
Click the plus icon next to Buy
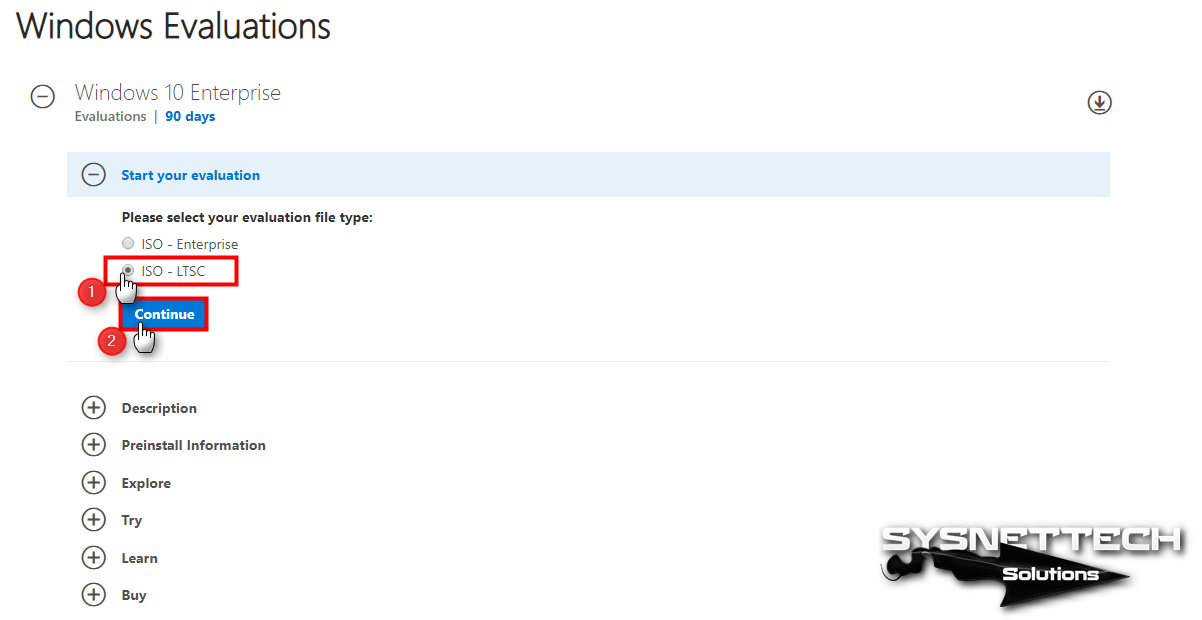[93, 595]
